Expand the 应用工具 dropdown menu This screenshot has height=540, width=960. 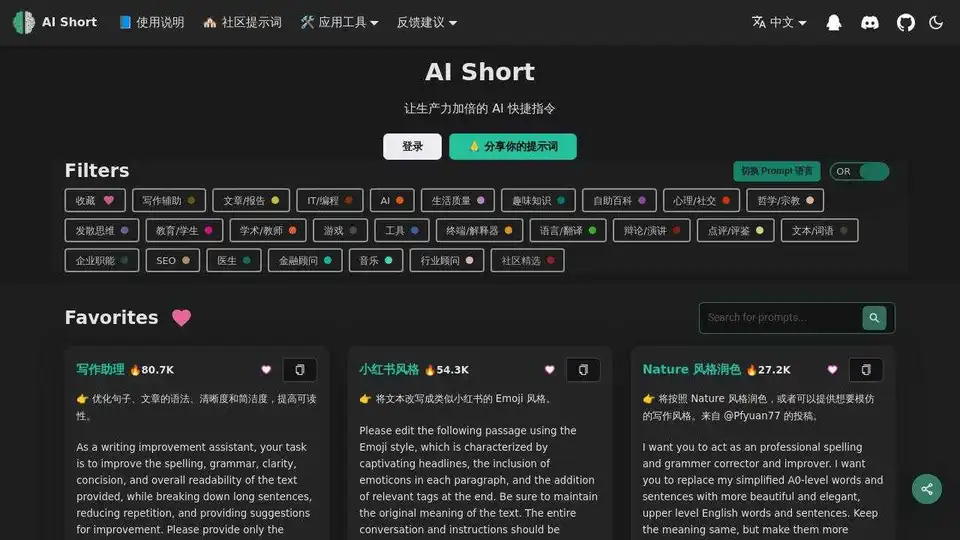[x=340, y=23]
